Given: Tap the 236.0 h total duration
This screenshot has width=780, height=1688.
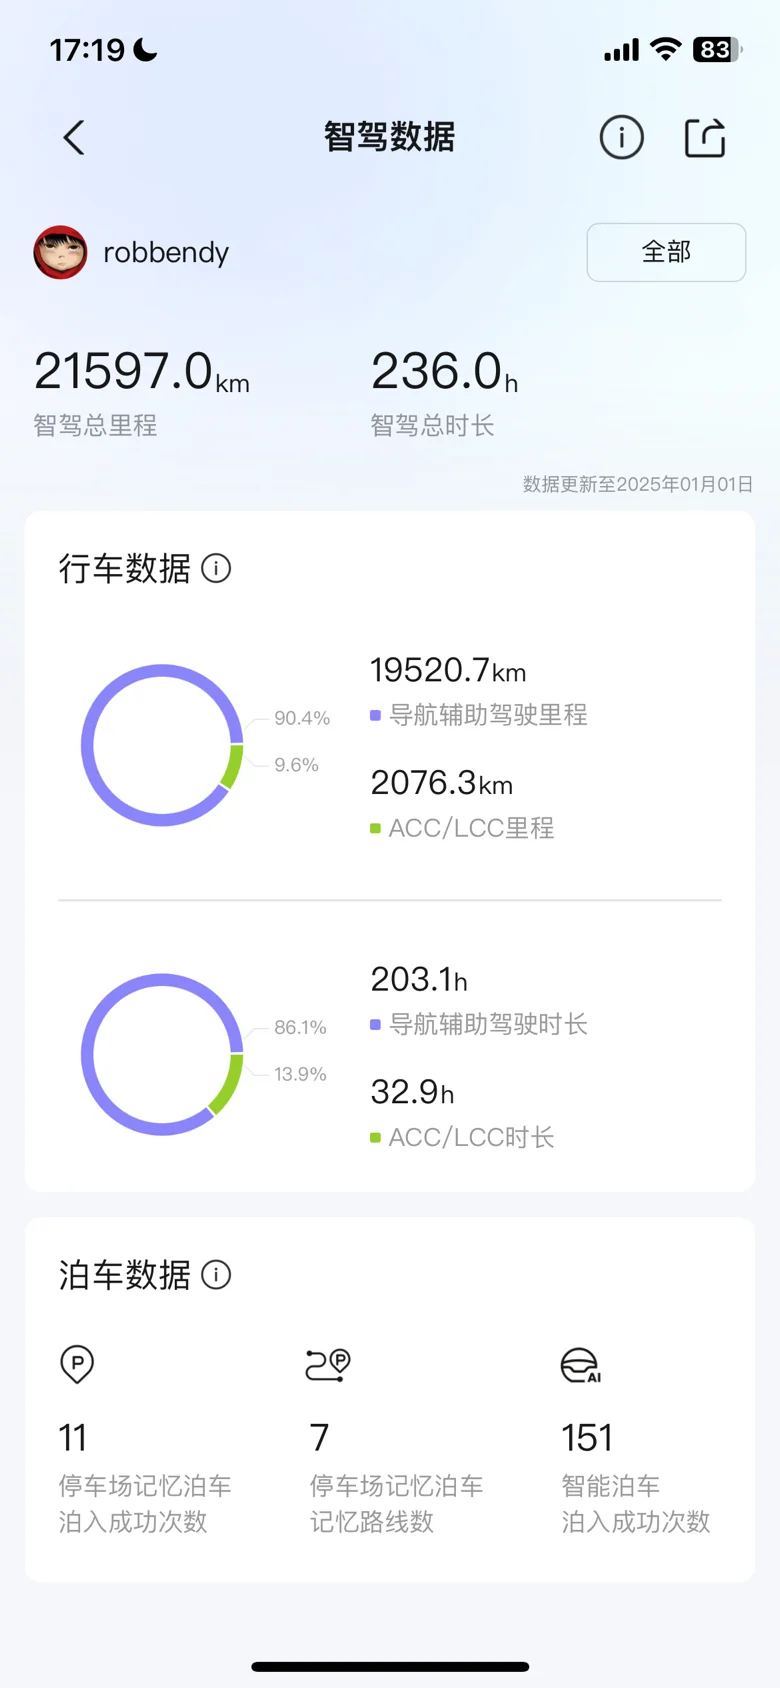Looking at the screenshot, I should 444,372.
